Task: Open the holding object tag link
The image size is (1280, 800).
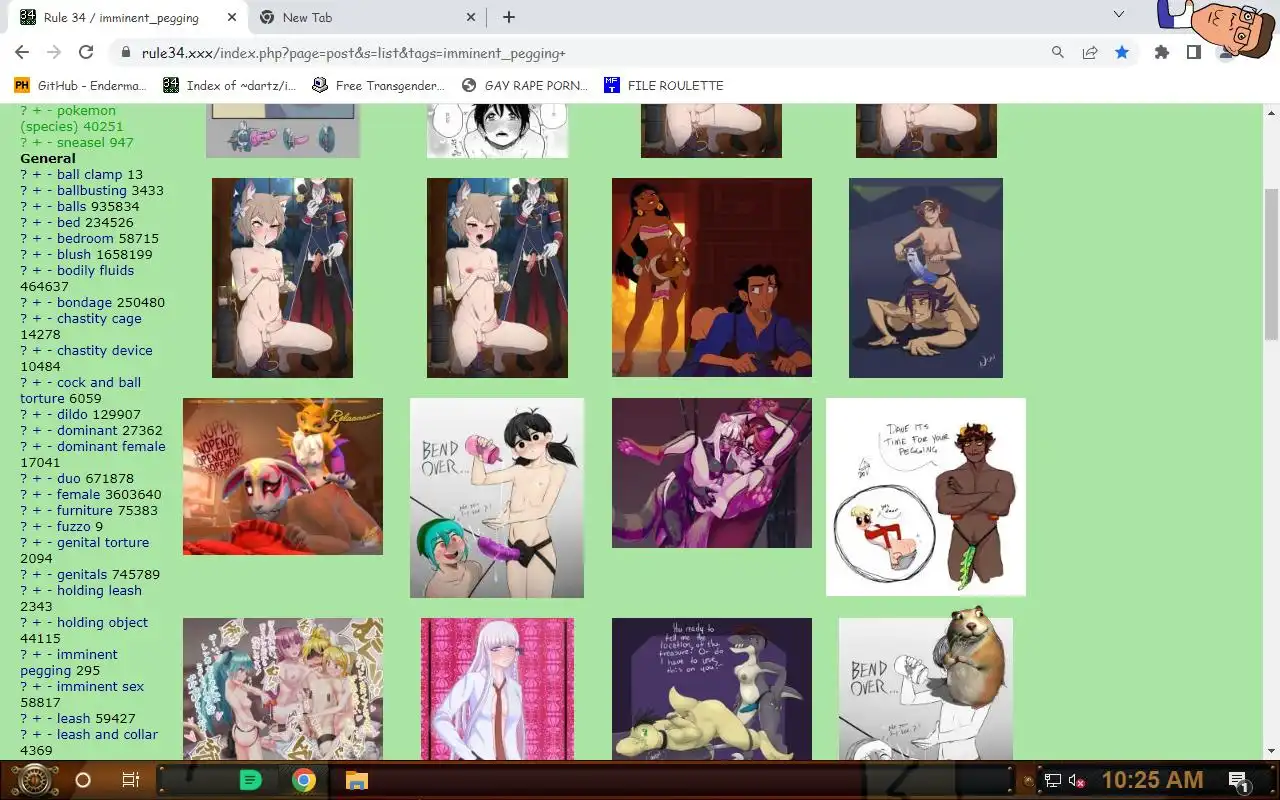Action: pos(102,622)
